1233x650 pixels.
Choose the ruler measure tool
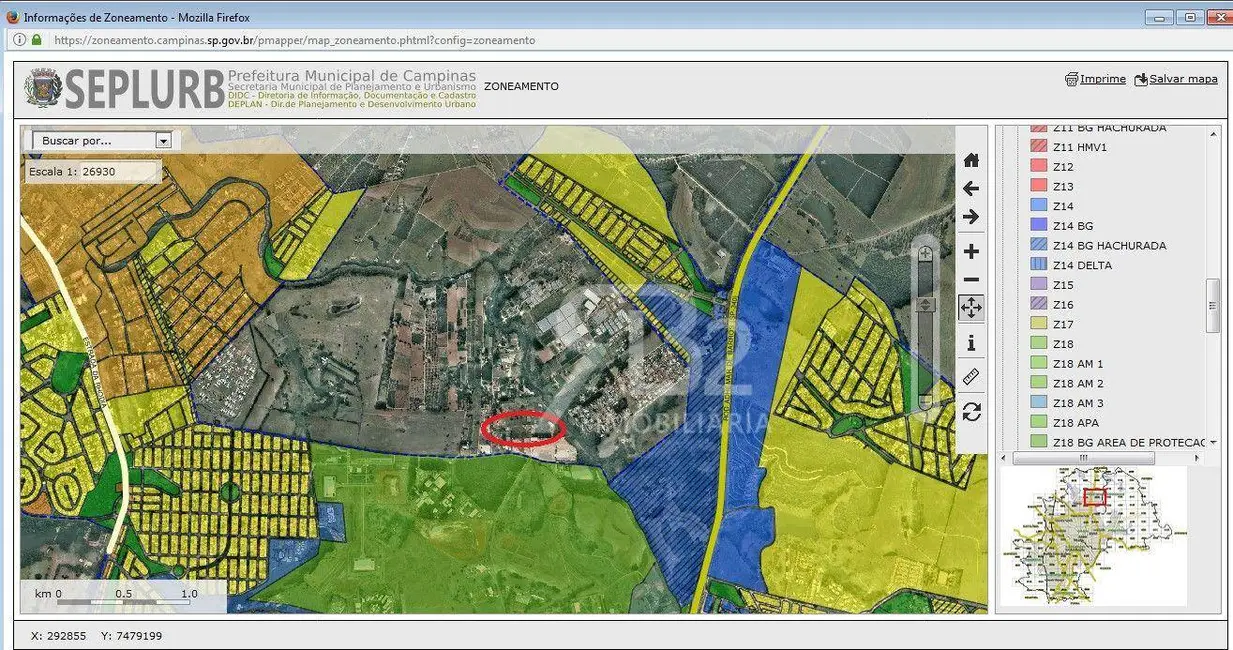[x=971, y=377]
